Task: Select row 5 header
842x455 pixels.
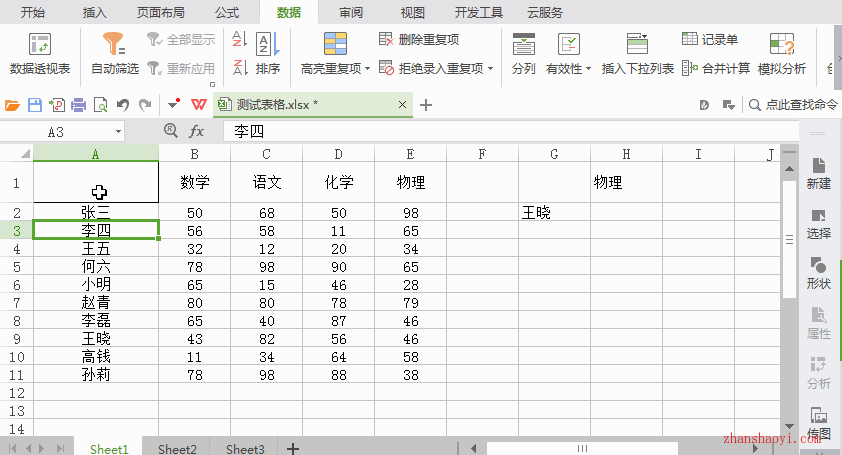Action: tap(17, 267)
